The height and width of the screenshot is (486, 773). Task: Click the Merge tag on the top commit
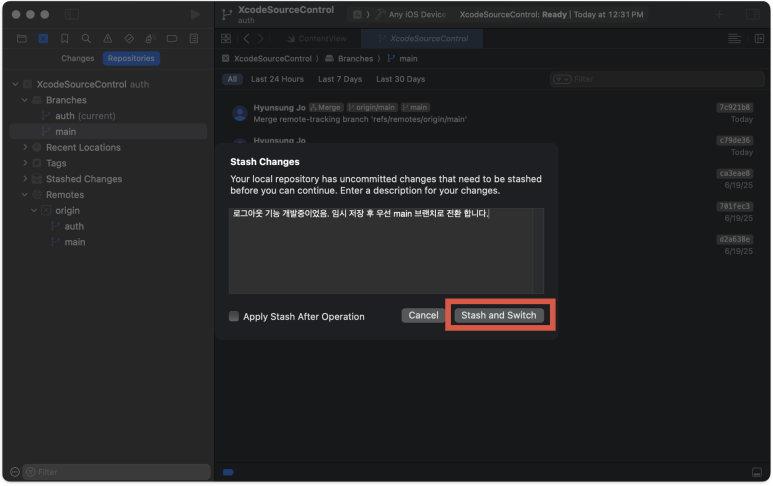(325, 107)
